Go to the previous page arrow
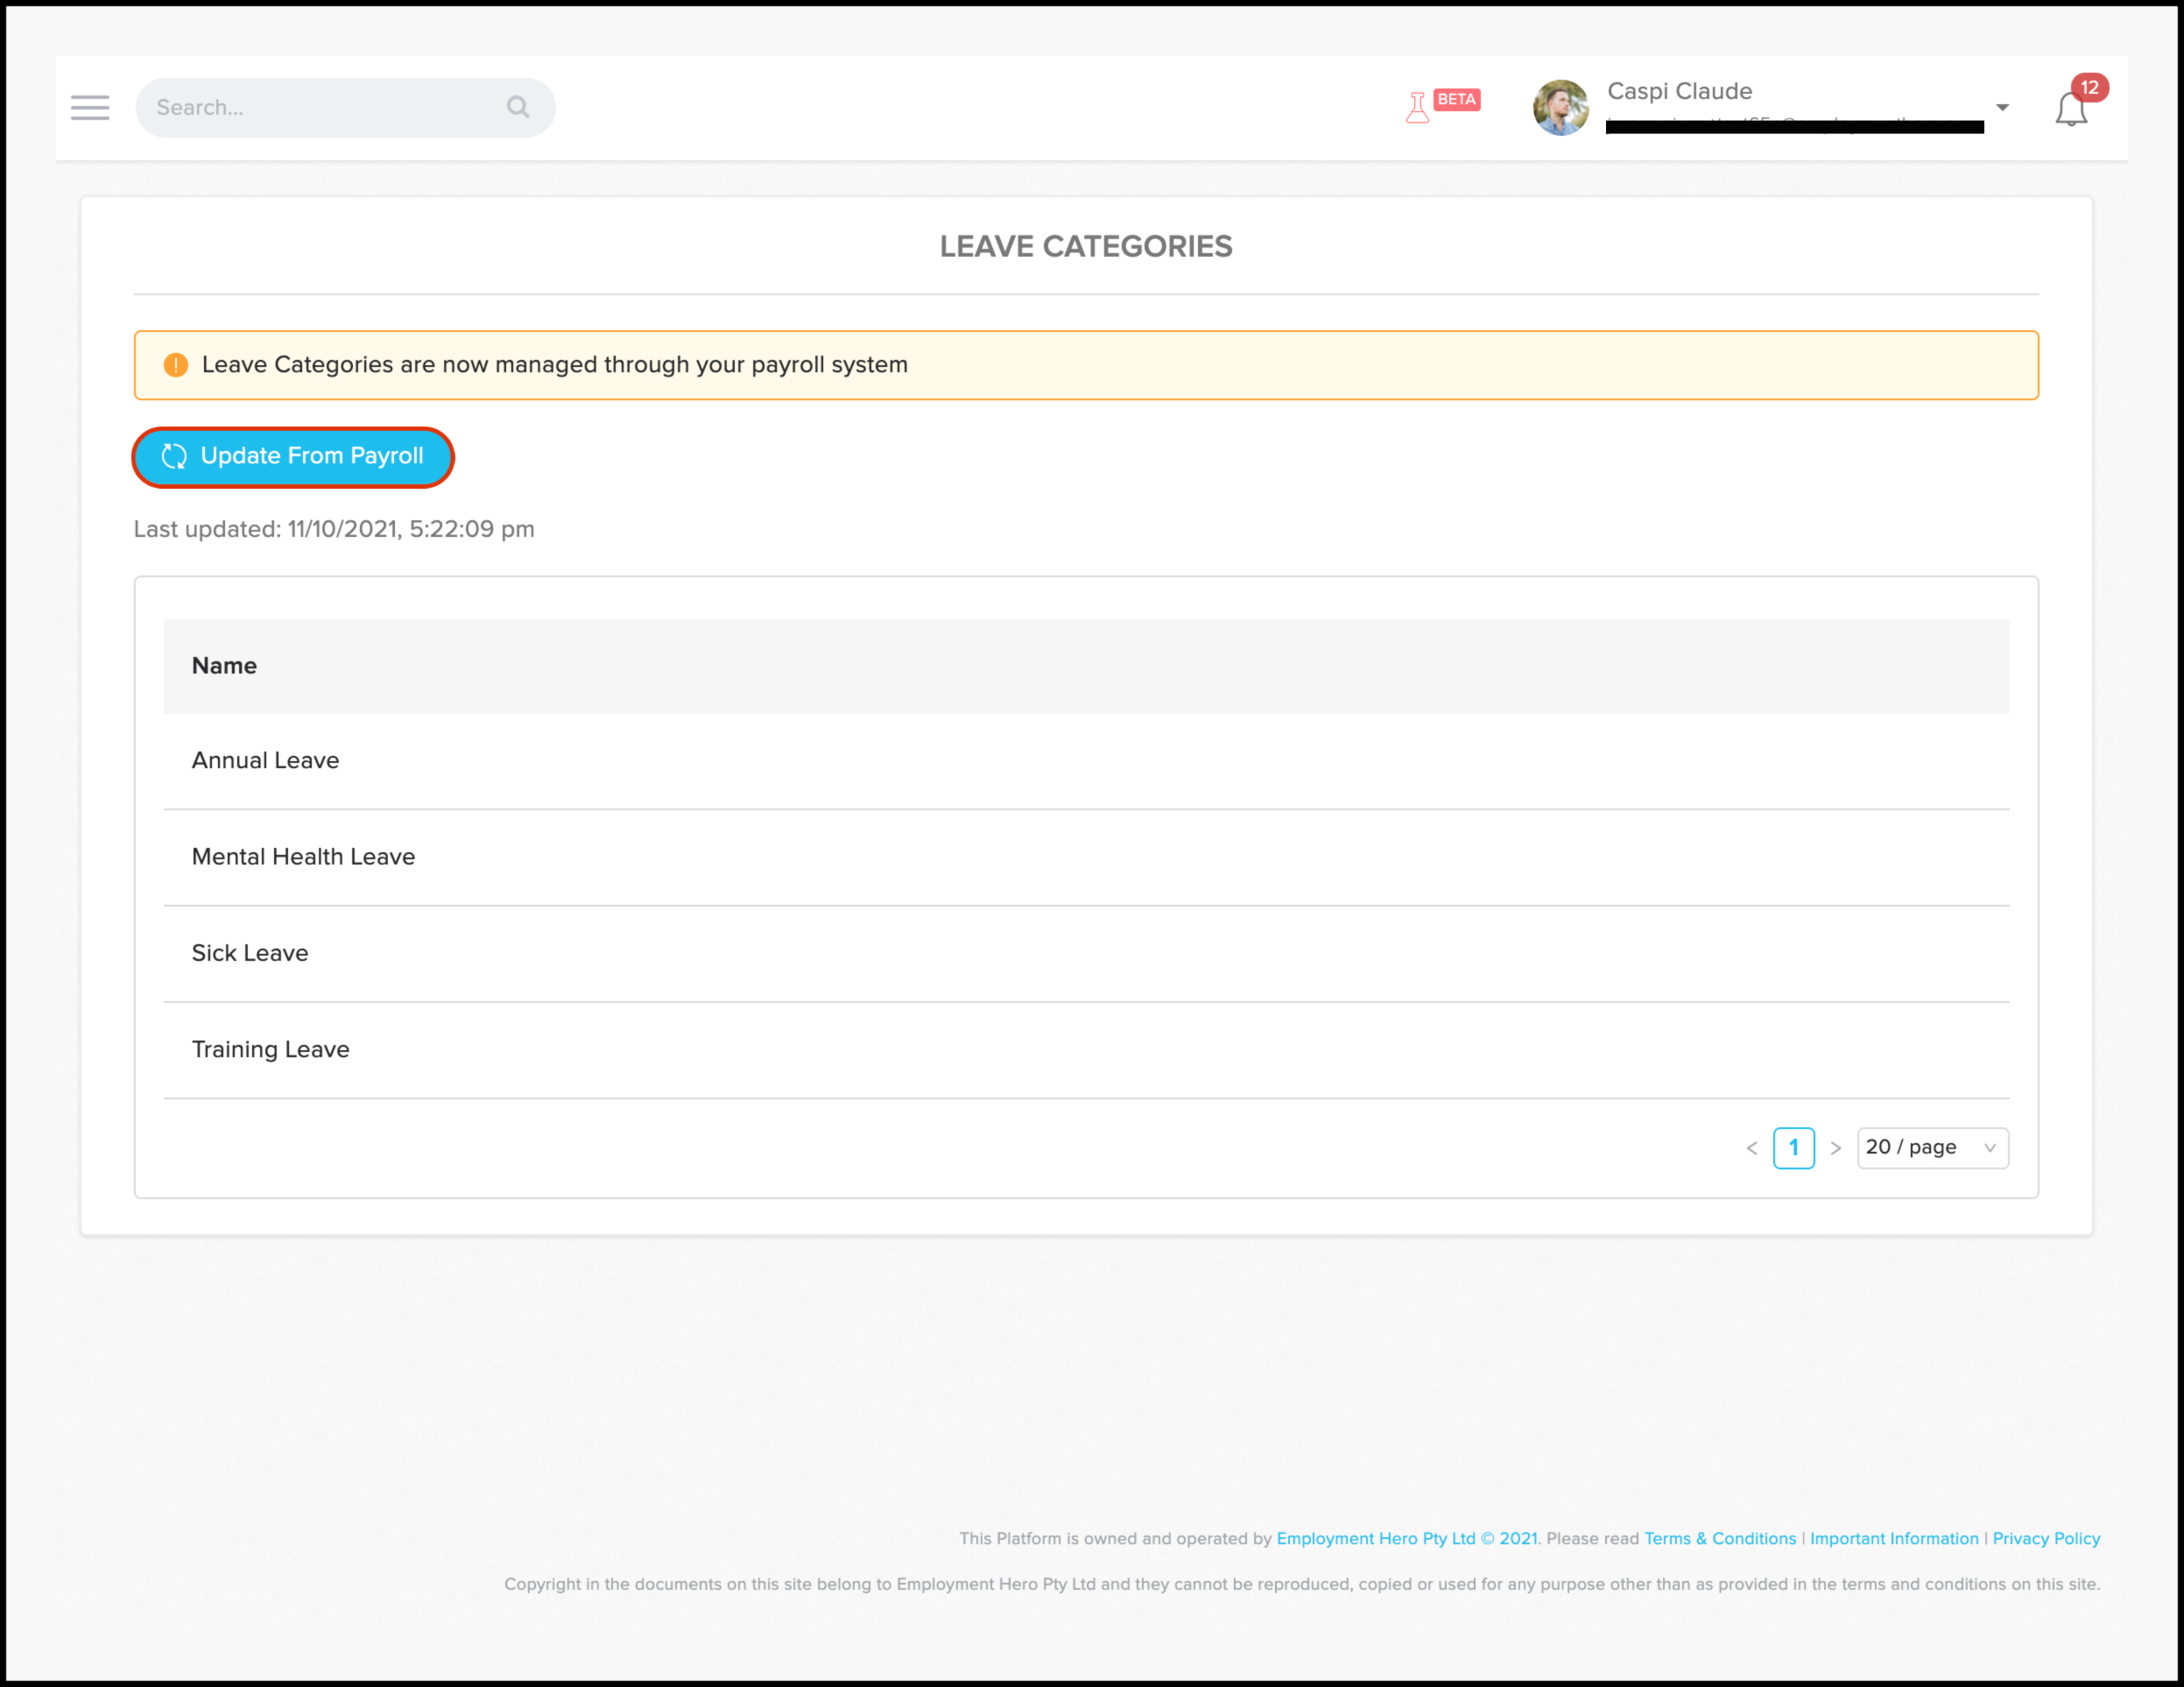This screenshot has width=2184, height=1687. (x=1752, y=1148)
